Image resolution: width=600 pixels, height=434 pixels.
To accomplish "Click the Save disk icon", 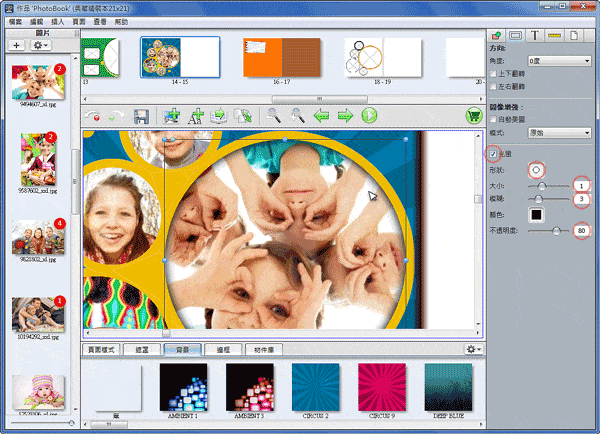I will point(142,116).
